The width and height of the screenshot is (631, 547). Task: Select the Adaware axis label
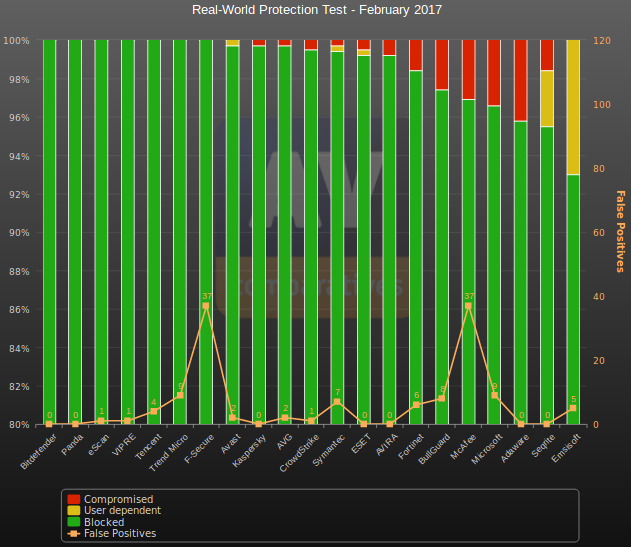(515, 448)
